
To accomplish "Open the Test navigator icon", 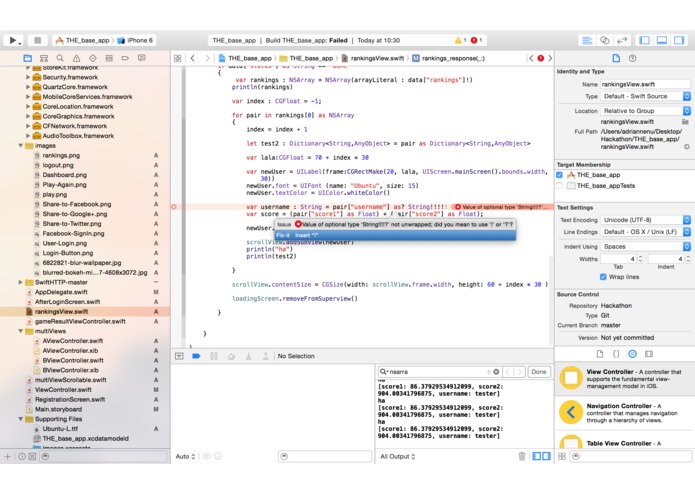I will (x=93, y=58).
